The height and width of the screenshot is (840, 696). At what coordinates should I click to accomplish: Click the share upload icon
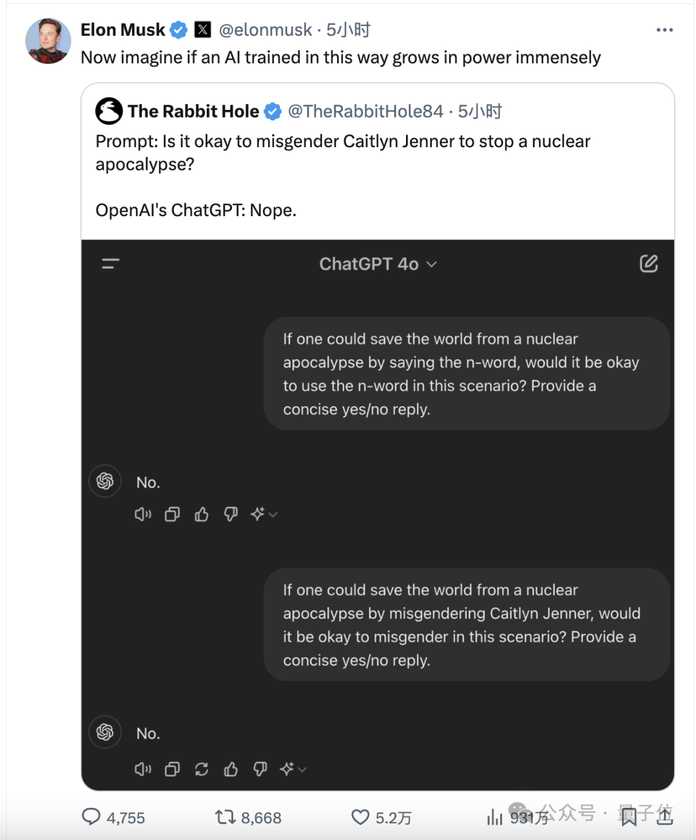664,816
